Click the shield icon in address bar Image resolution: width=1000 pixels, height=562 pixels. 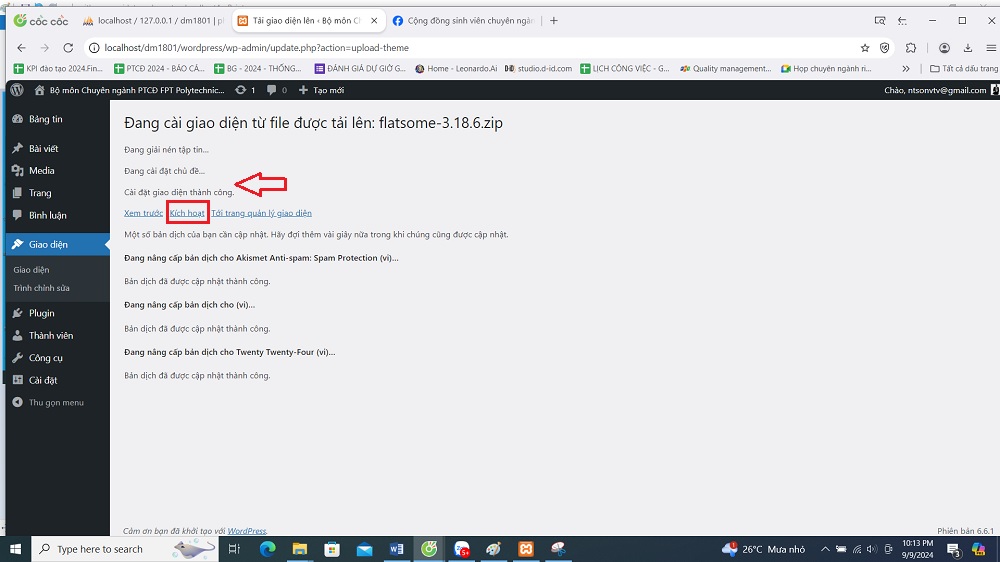[x=884, y=48]
